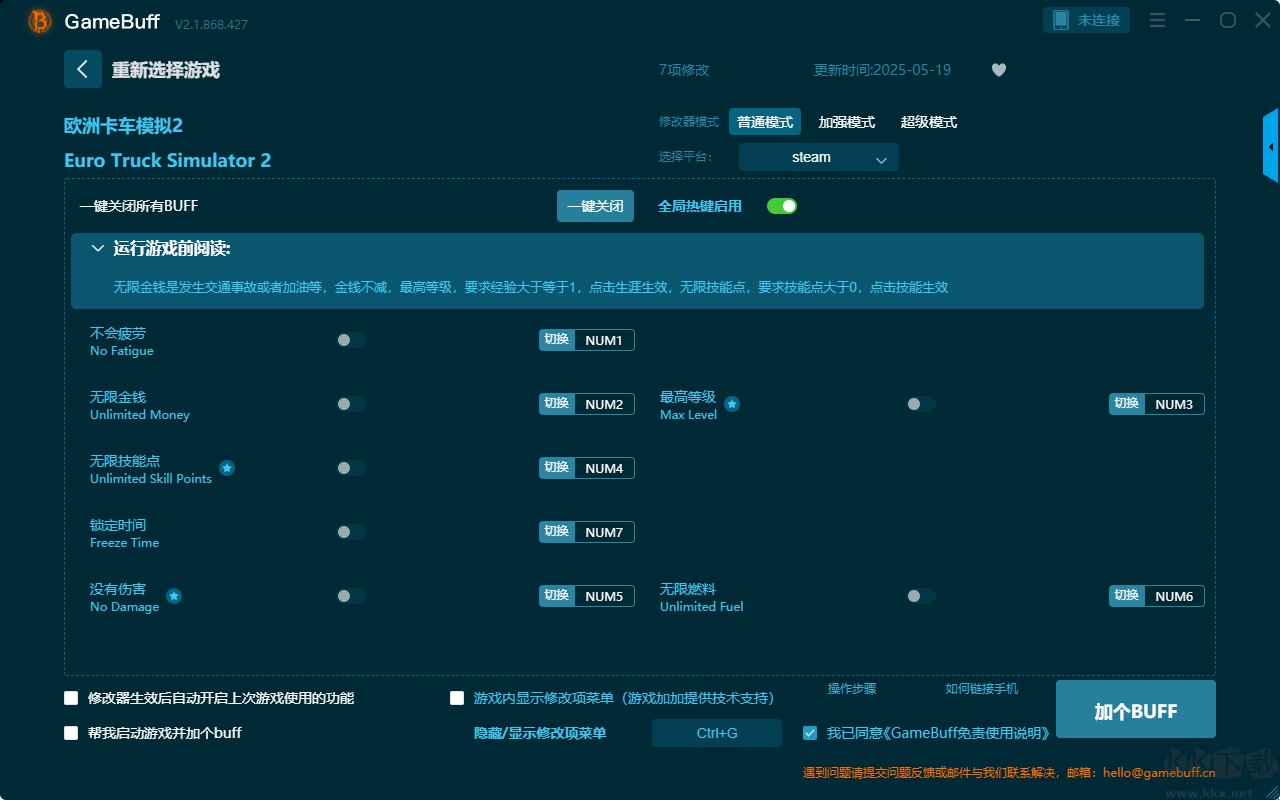Toggle the No Fatigue switch
1280x800 pixels.
point(351,340)
